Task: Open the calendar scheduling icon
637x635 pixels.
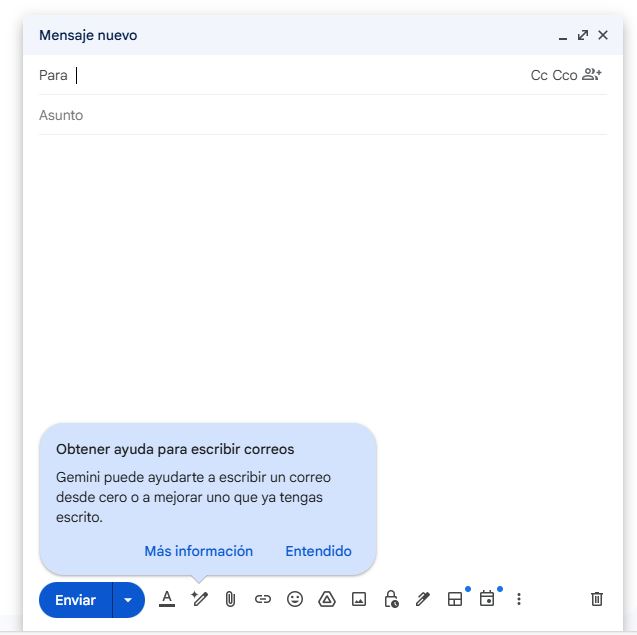Action: pos(487,599)
